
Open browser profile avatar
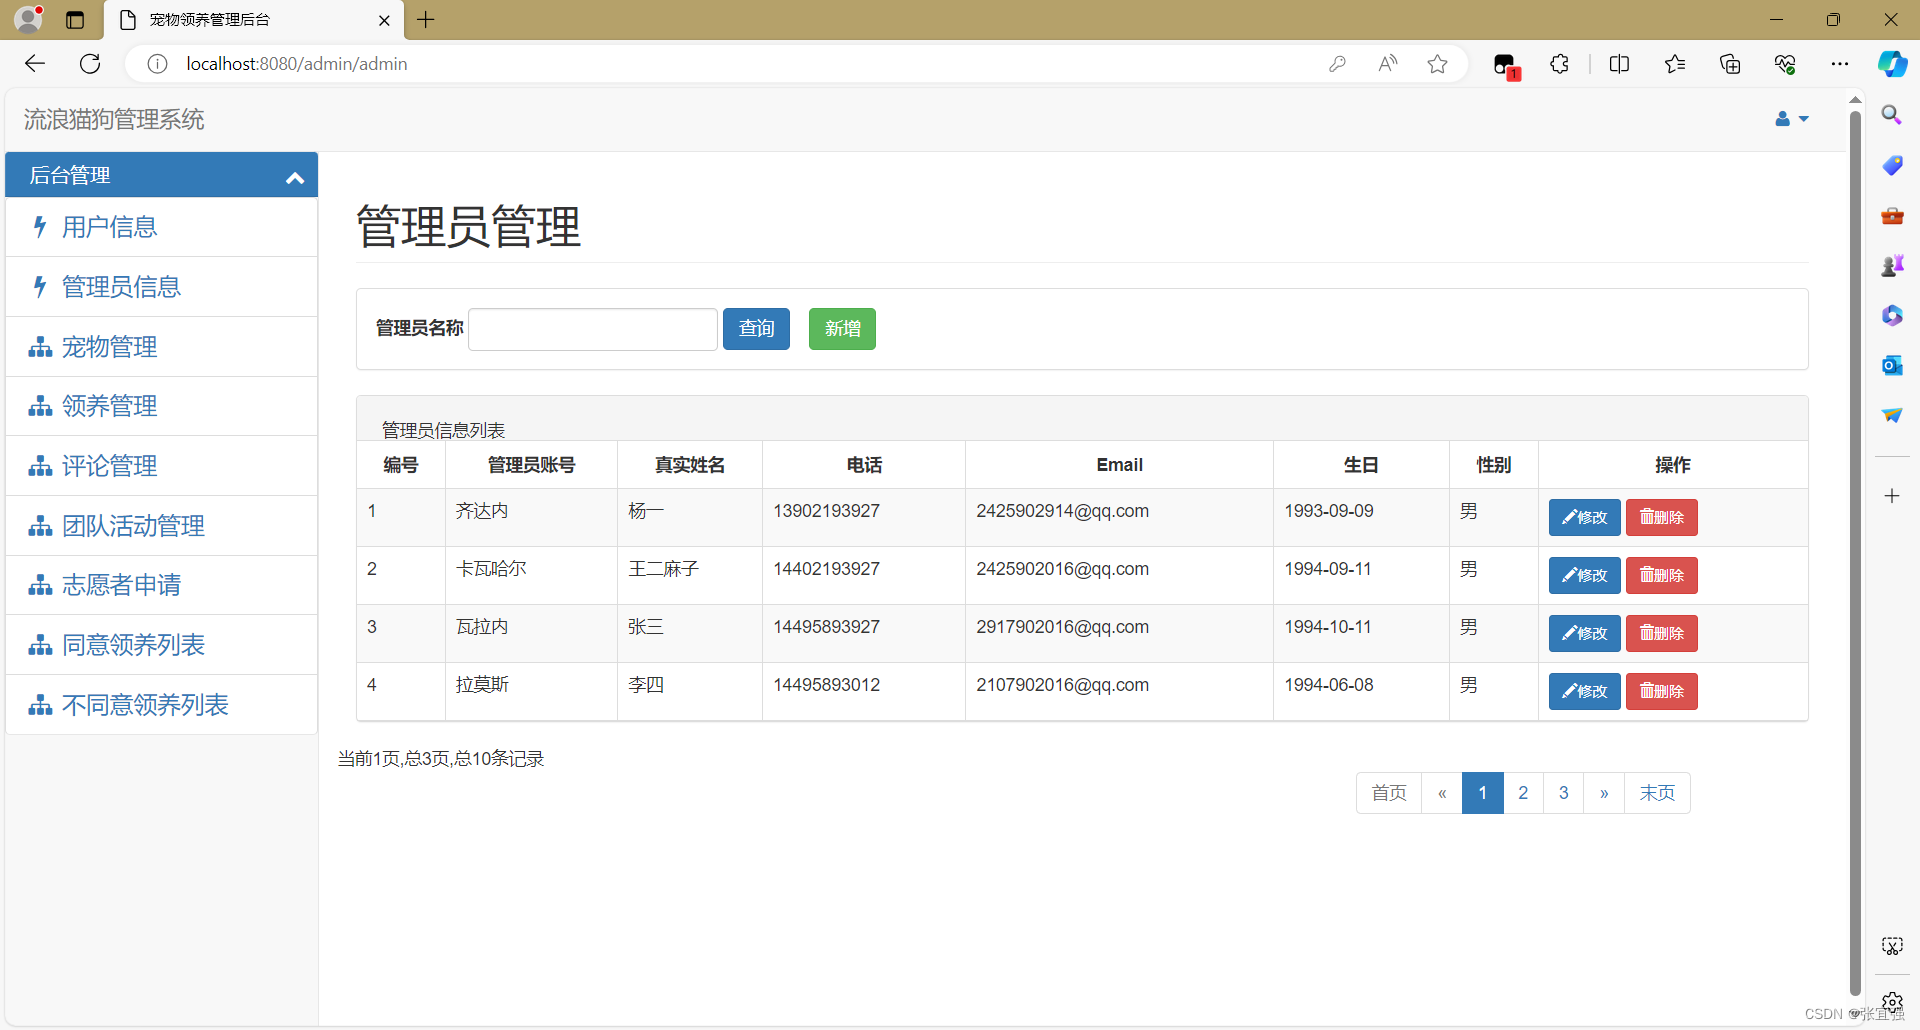[x=29, y=19]
